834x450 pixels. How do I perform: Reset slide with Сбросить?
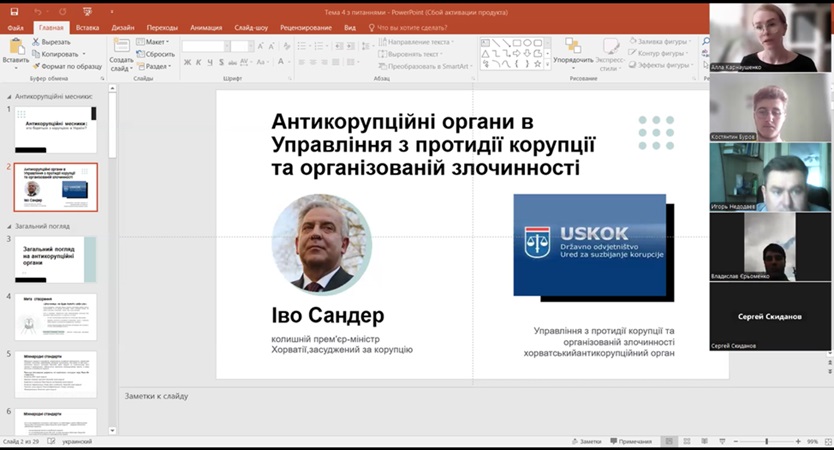pos(155,54)
